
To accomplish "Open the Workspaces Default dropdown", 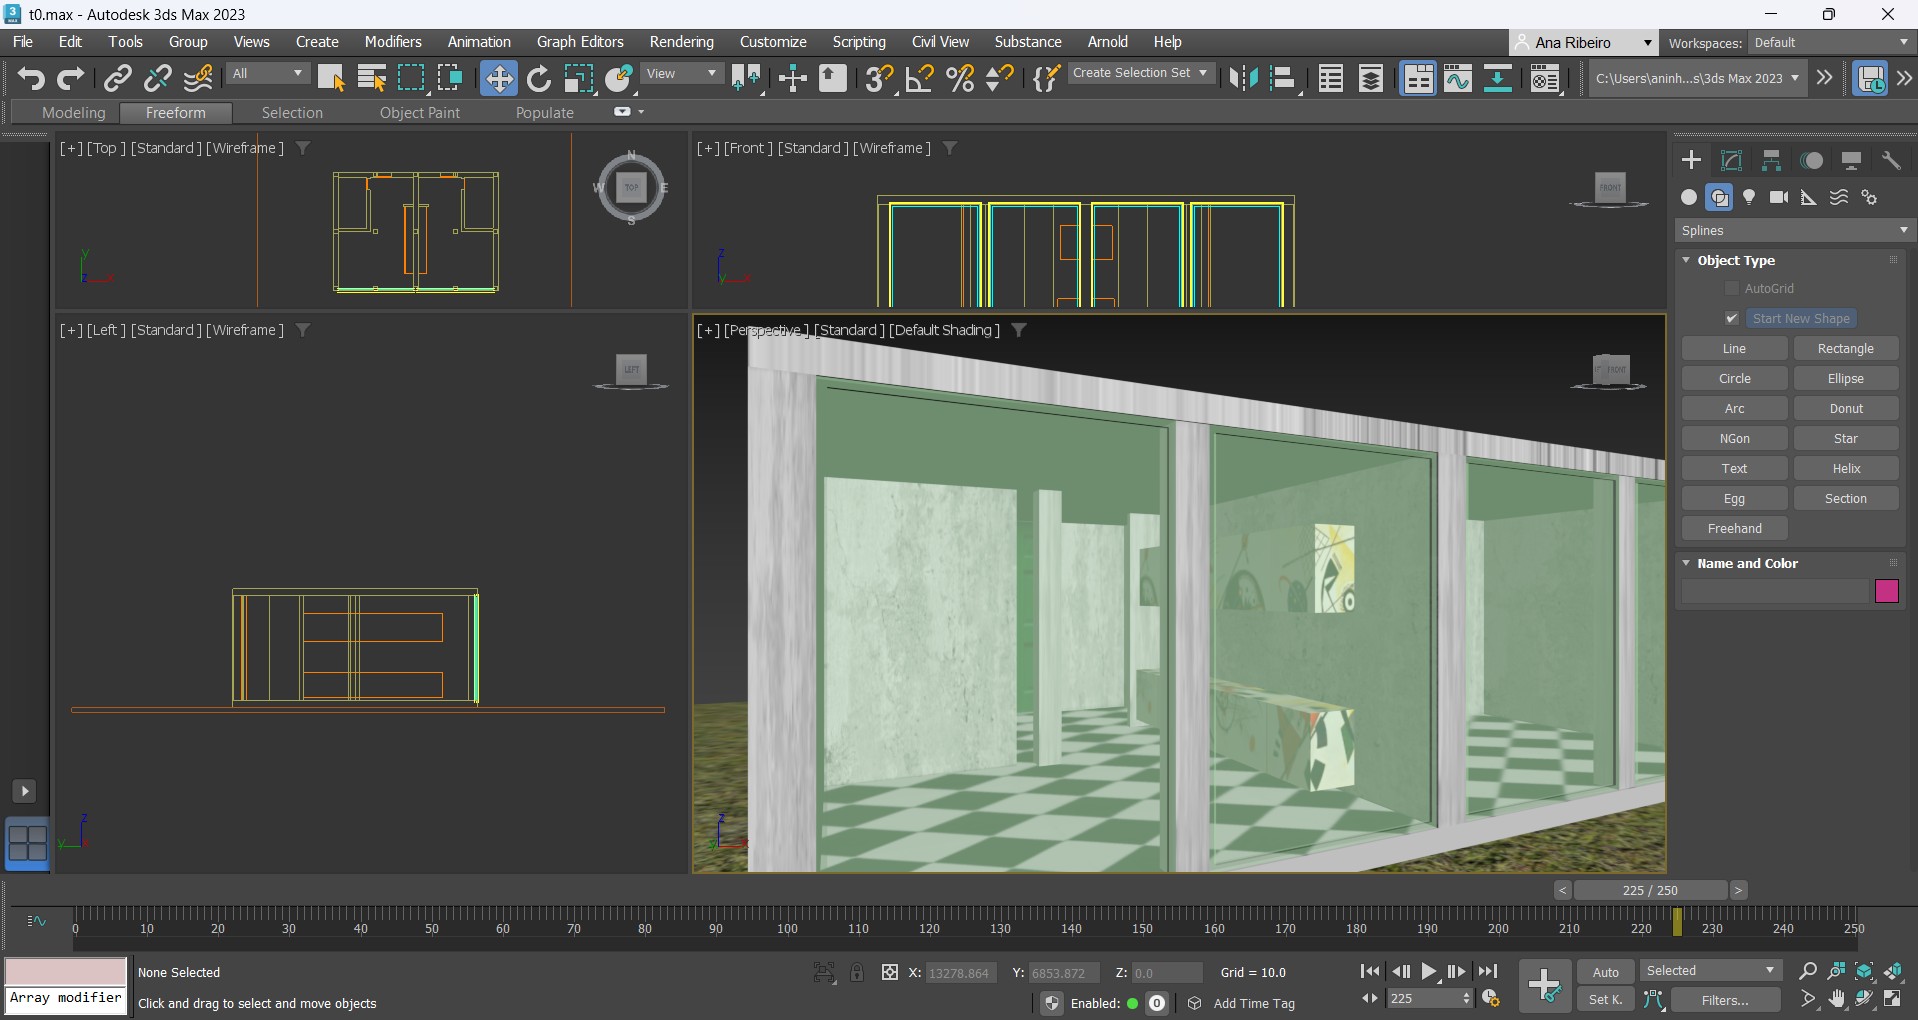I will 1830,42.
